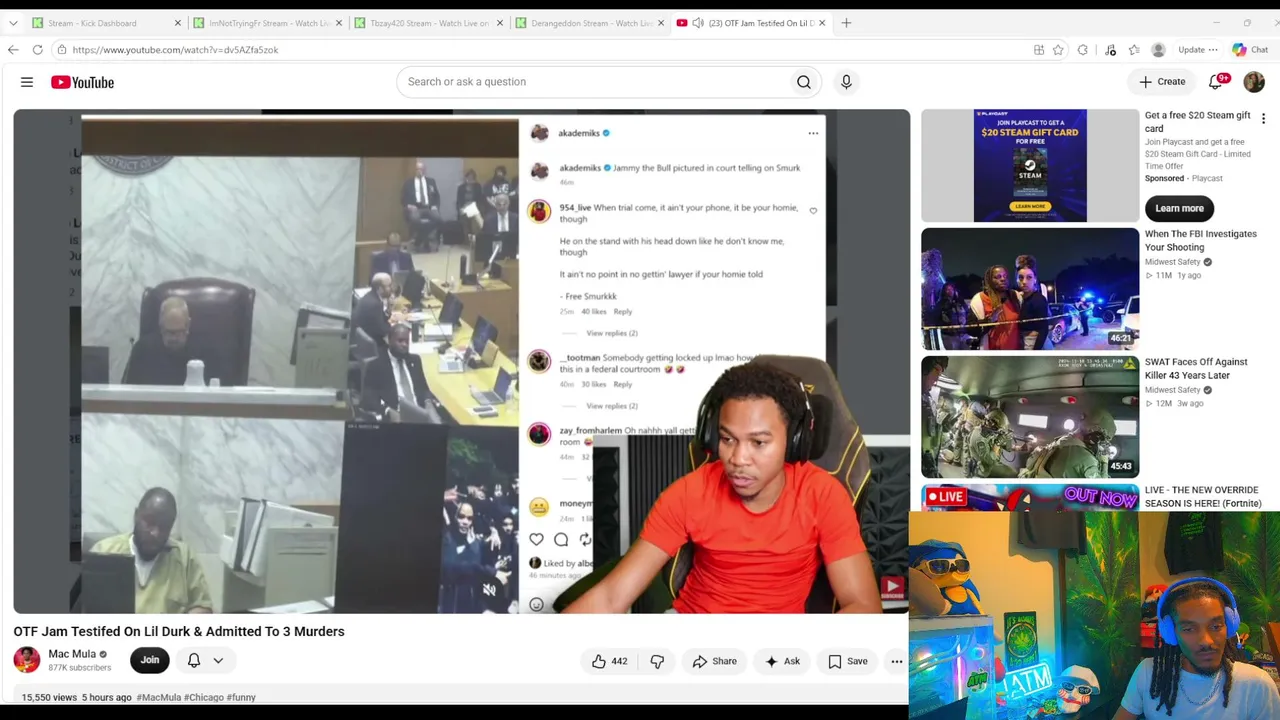Bookmark this page with the star

point(1058,50)
